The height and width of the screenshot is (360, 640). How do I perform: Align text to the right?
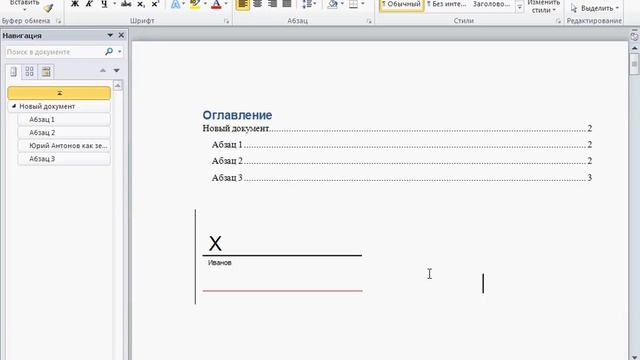[272, 4]
